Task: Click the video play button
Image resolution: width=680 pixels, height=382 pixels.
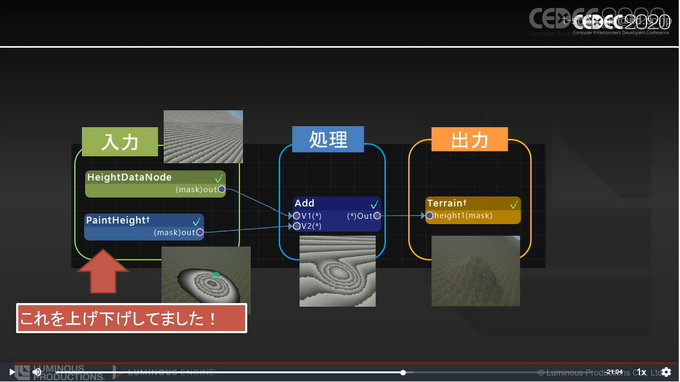Action: click(x=12, y=372)
